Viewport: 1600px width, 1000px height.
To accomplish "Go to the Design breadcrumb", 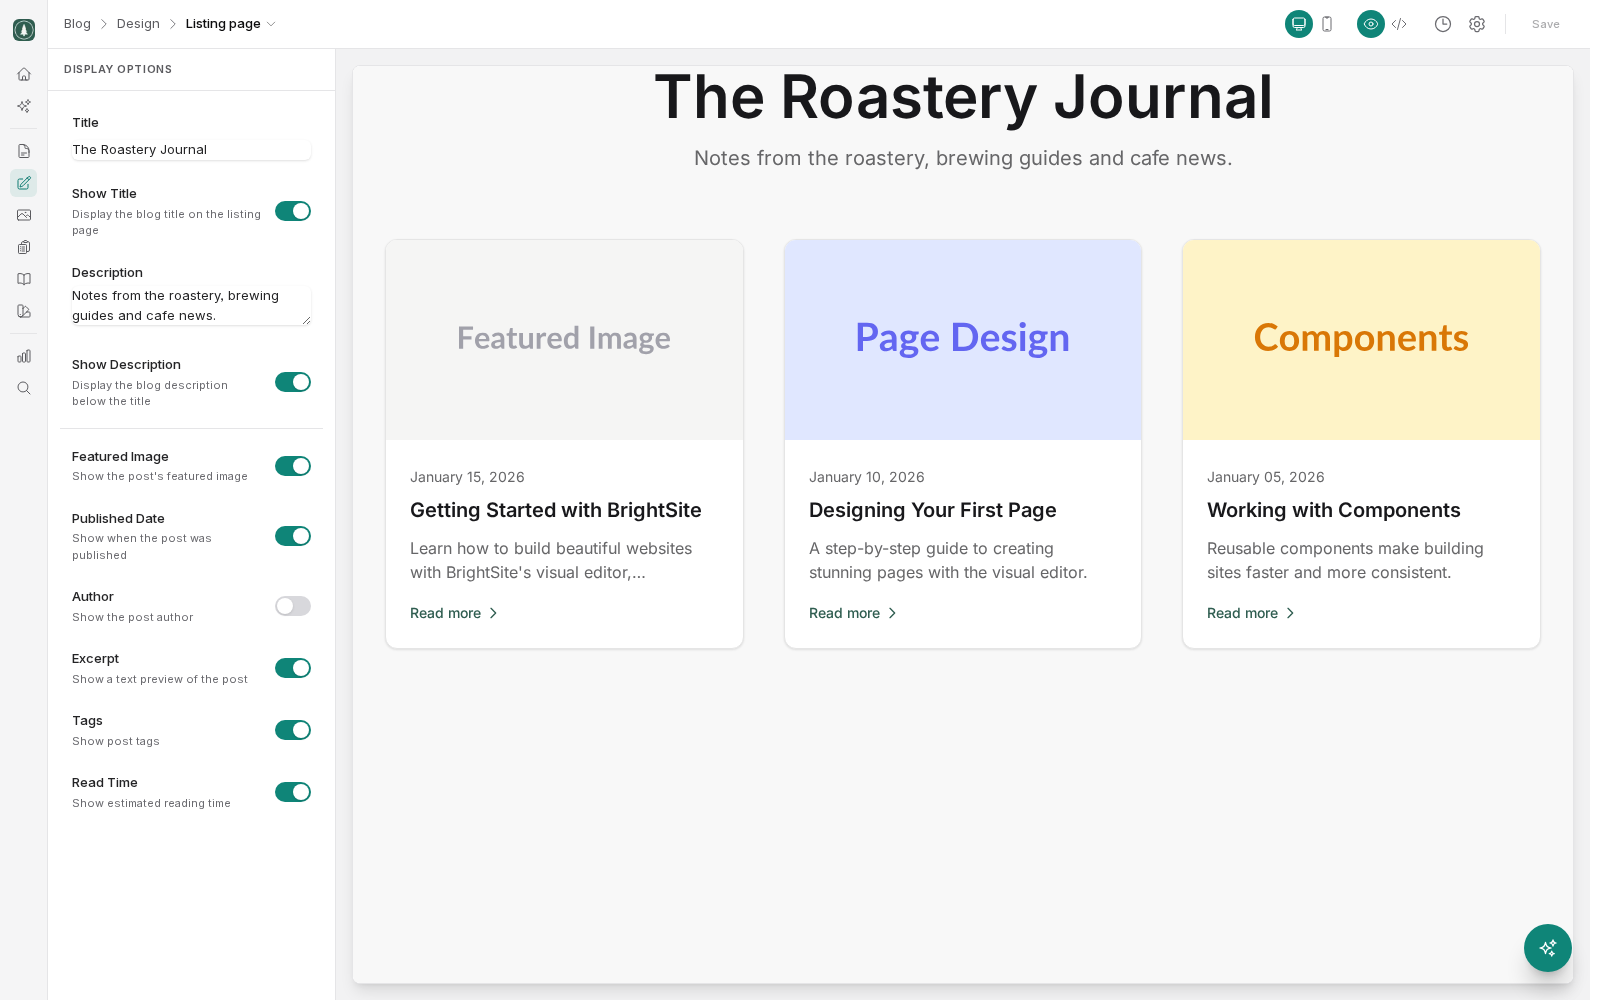I will coord(138,24).
